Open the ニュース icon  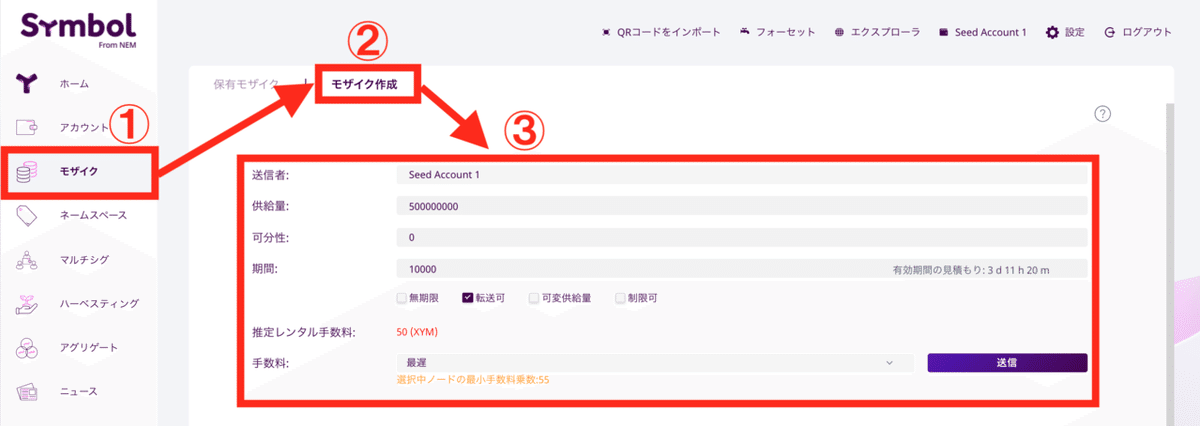click(x=28, y=391)
